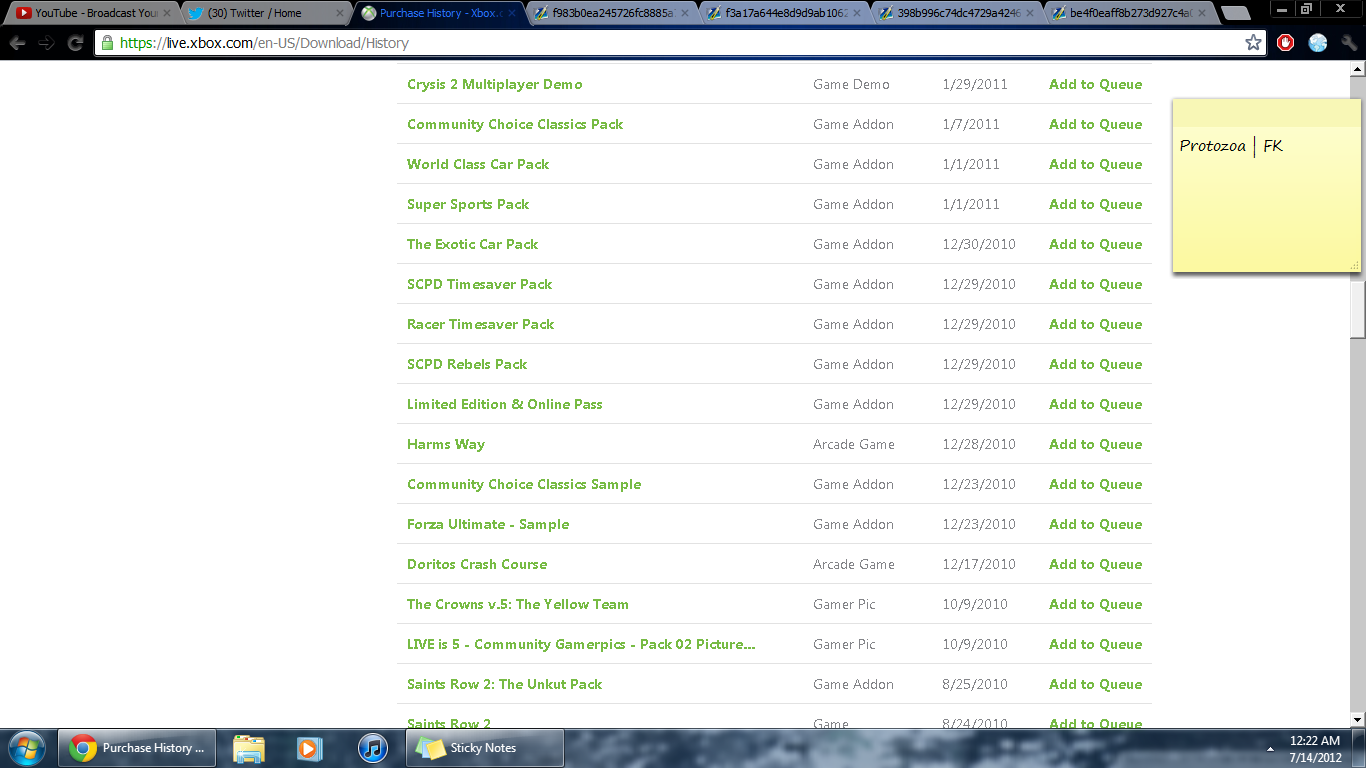Switch to Sticky Notes in taskbar
The width and height of the screenshot is (1366, 768).
(x=485, y=748)
